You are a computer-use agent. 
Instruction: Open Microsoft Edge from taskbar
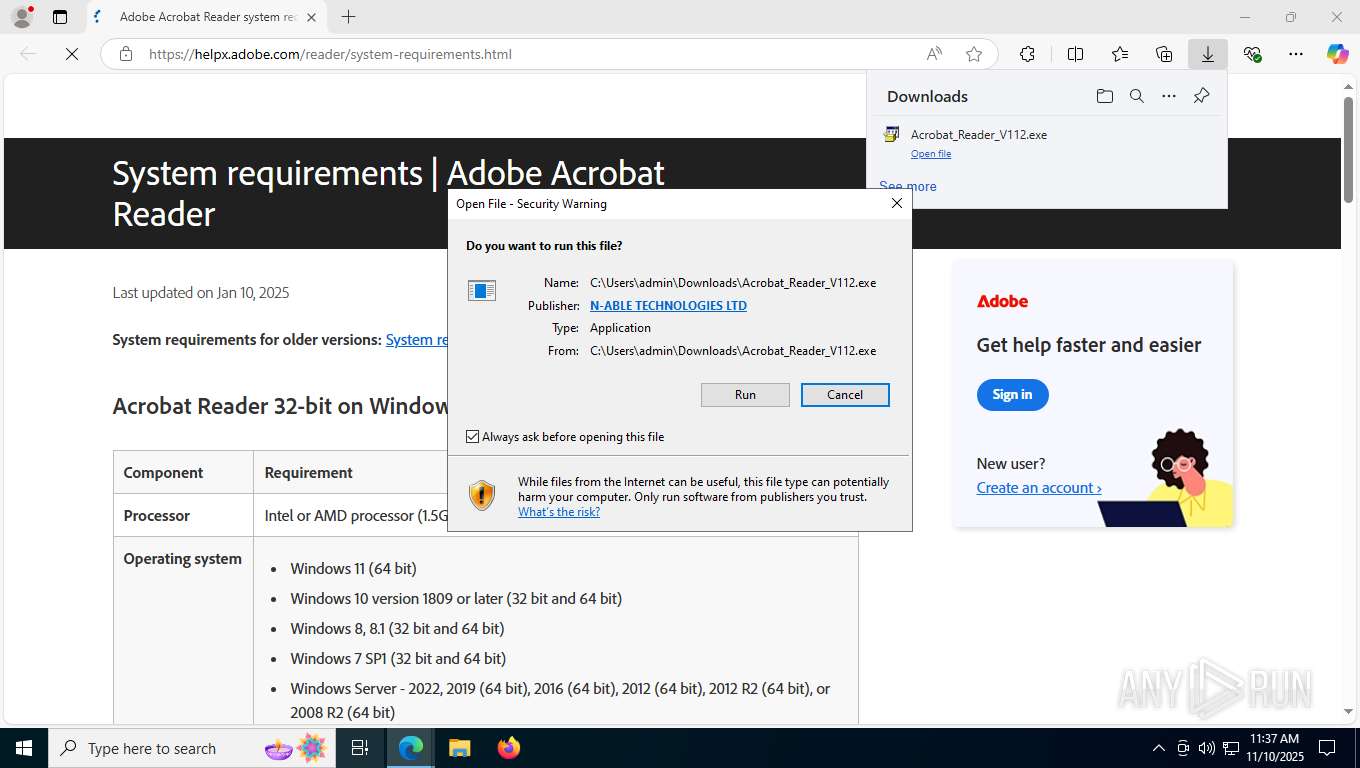coord(411,748)
